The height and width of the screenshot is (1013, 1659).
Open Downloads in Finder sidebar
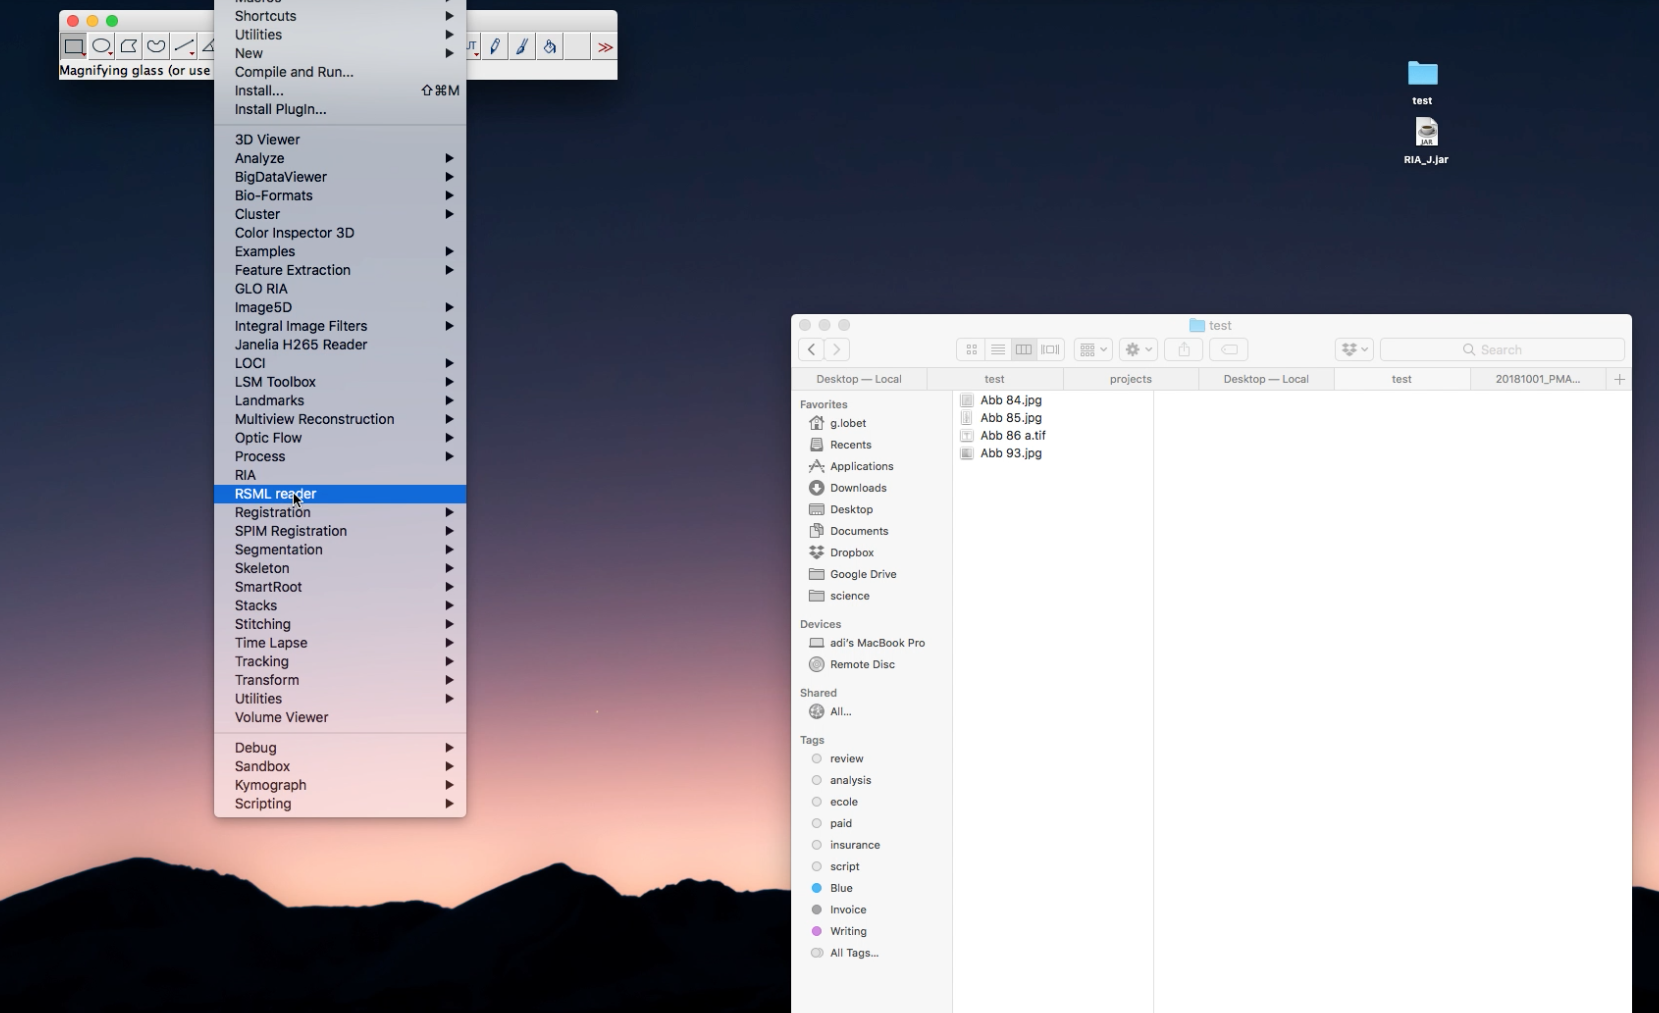[858, 488]
